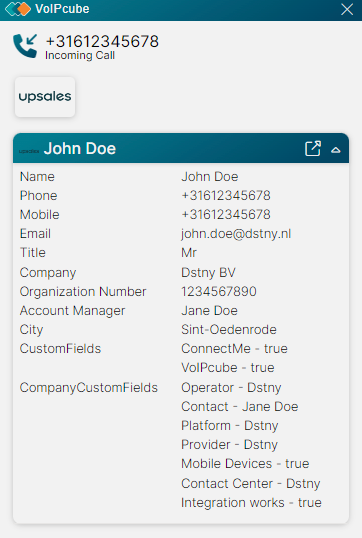Click the email john.doe@dstny.nl
Screen dimensions: 362x538
click(236, 234)
